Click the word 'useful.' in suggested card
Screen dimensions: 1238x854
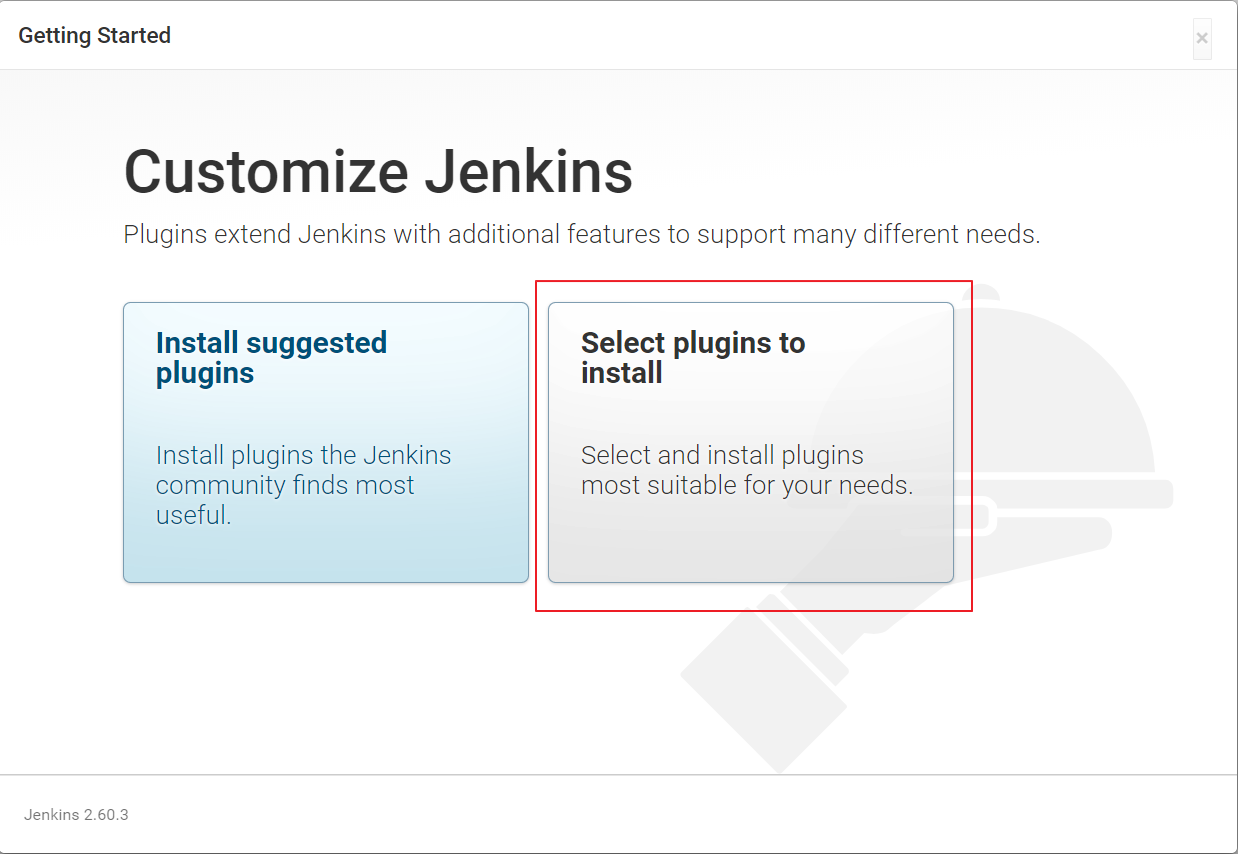tap(194, 516)
